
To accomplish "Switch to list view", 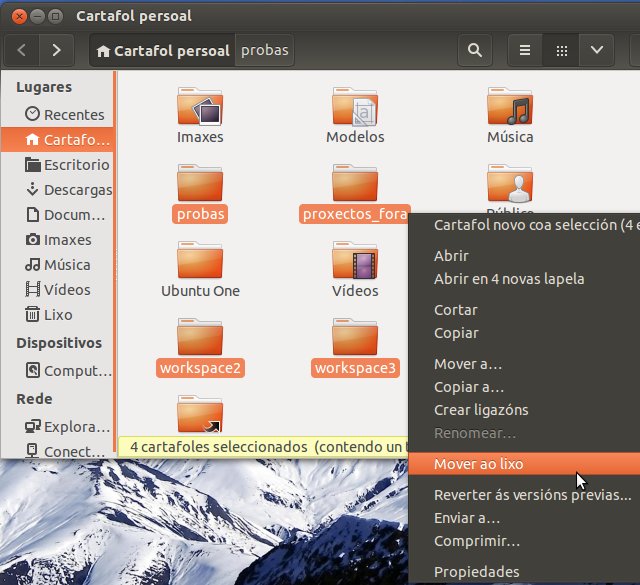I will pyautogui.click(x=525, y=50).
